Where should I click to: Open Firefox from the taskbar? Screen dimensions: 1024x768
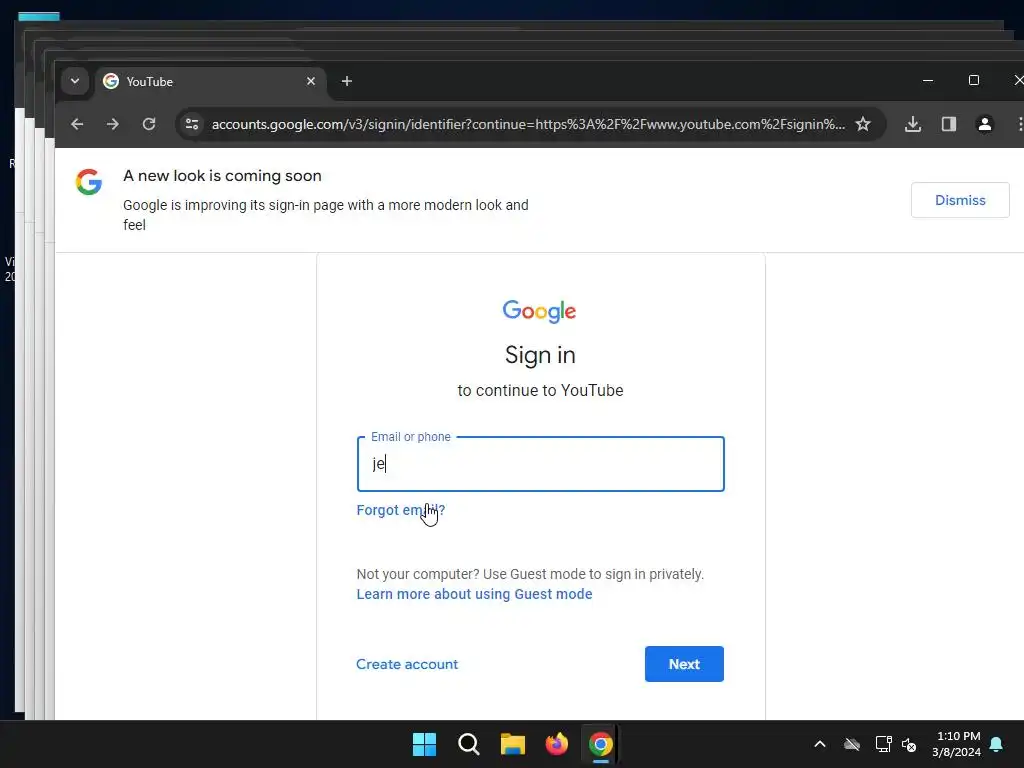click(x=556, y=744)
